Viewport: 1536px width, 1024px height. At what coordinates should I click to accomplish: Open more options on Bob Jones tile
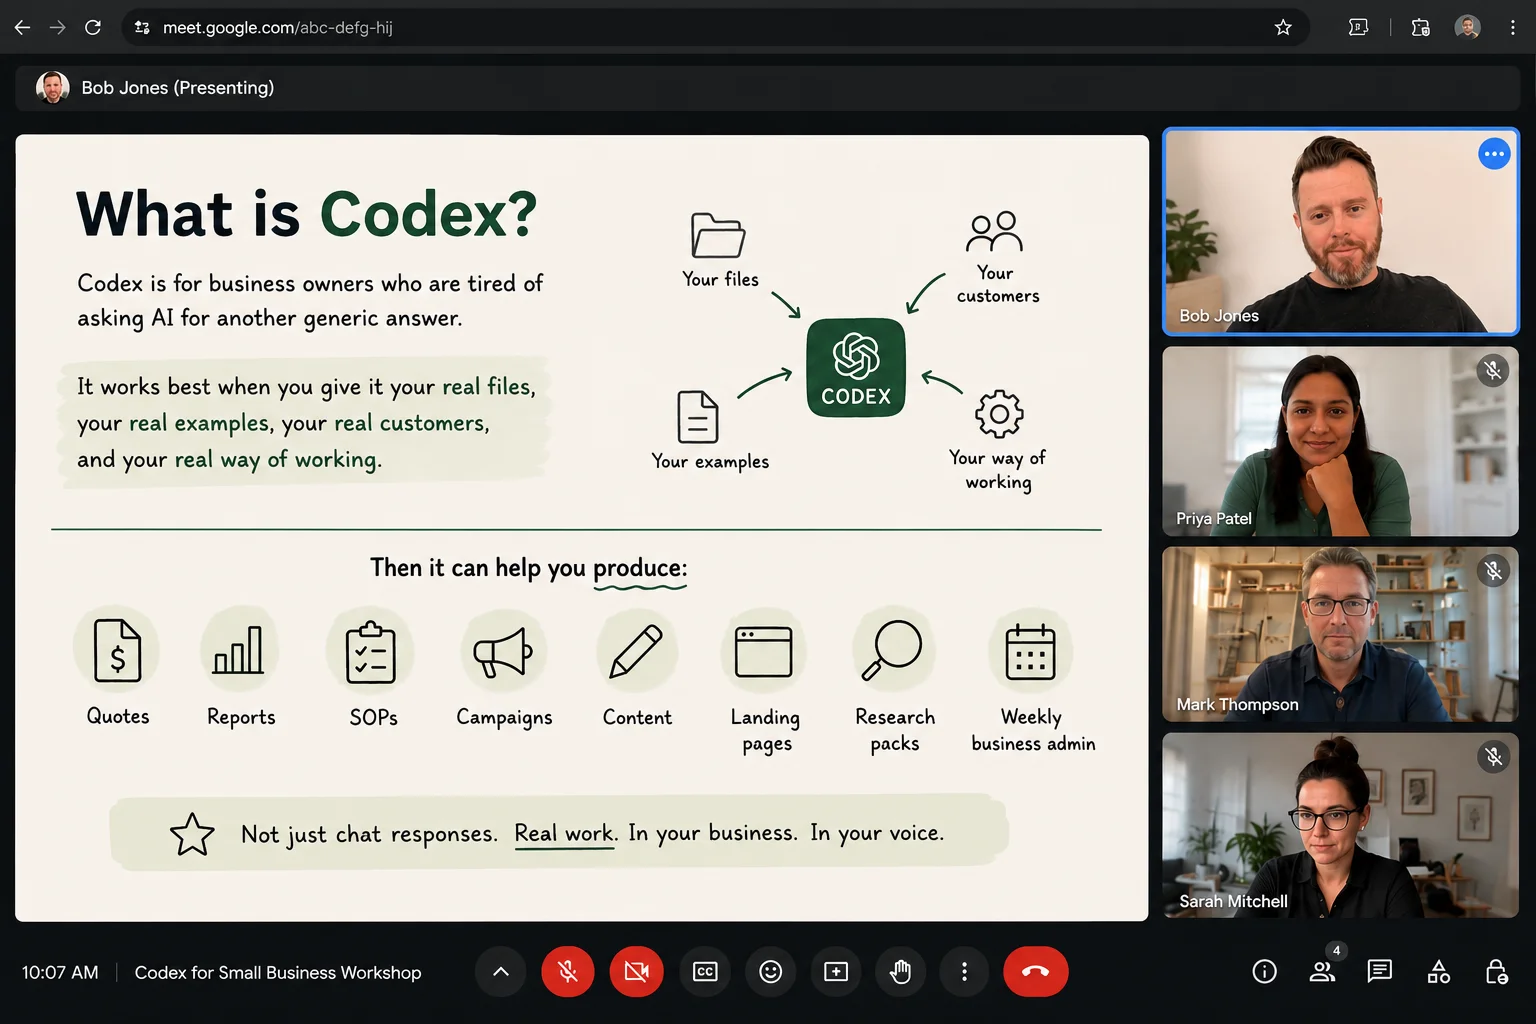click(1494, 154)
